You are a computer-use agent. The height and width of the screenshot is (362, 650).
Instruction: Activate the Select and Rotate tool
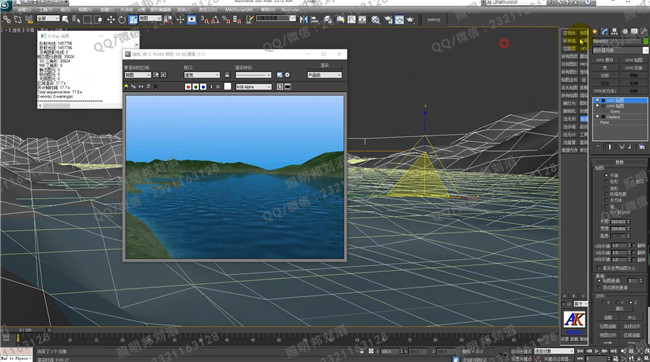tap(122, 19)
